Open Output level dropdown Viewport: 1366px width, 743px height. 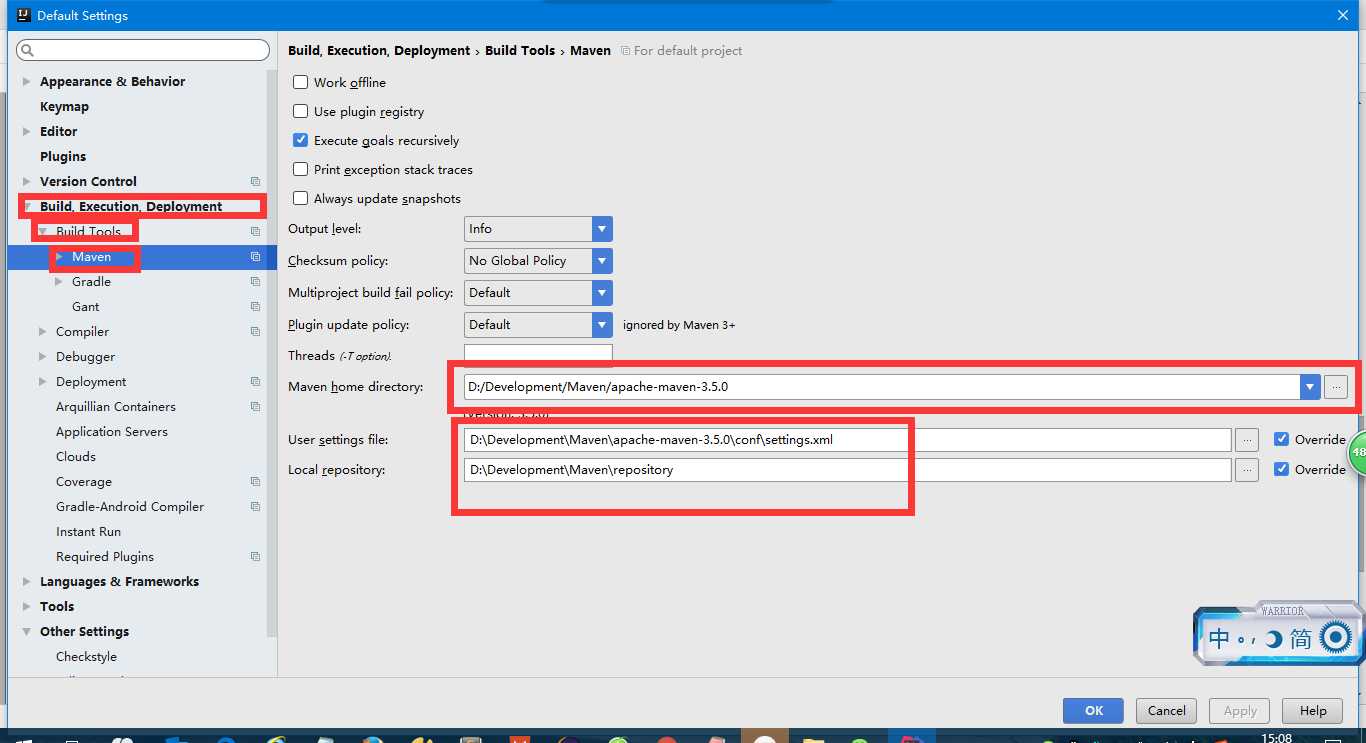(x=602, y=229)
